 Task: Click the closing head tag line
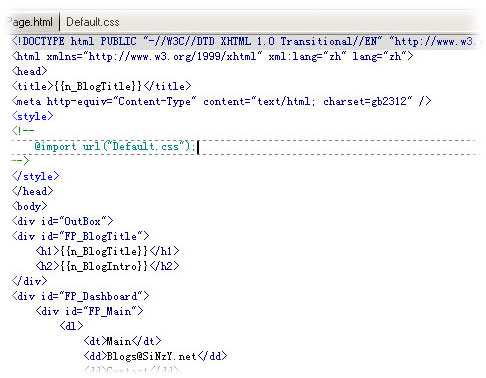32,191
